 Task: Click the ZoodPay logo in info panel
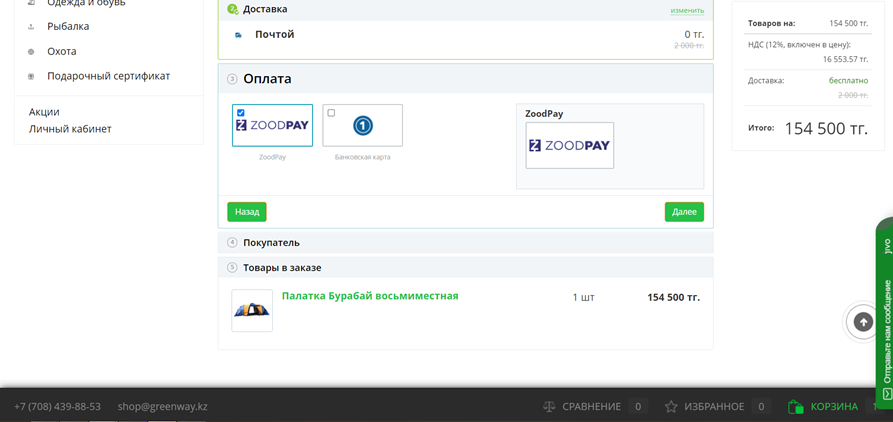pyautogui.click(x=570, y=145)
